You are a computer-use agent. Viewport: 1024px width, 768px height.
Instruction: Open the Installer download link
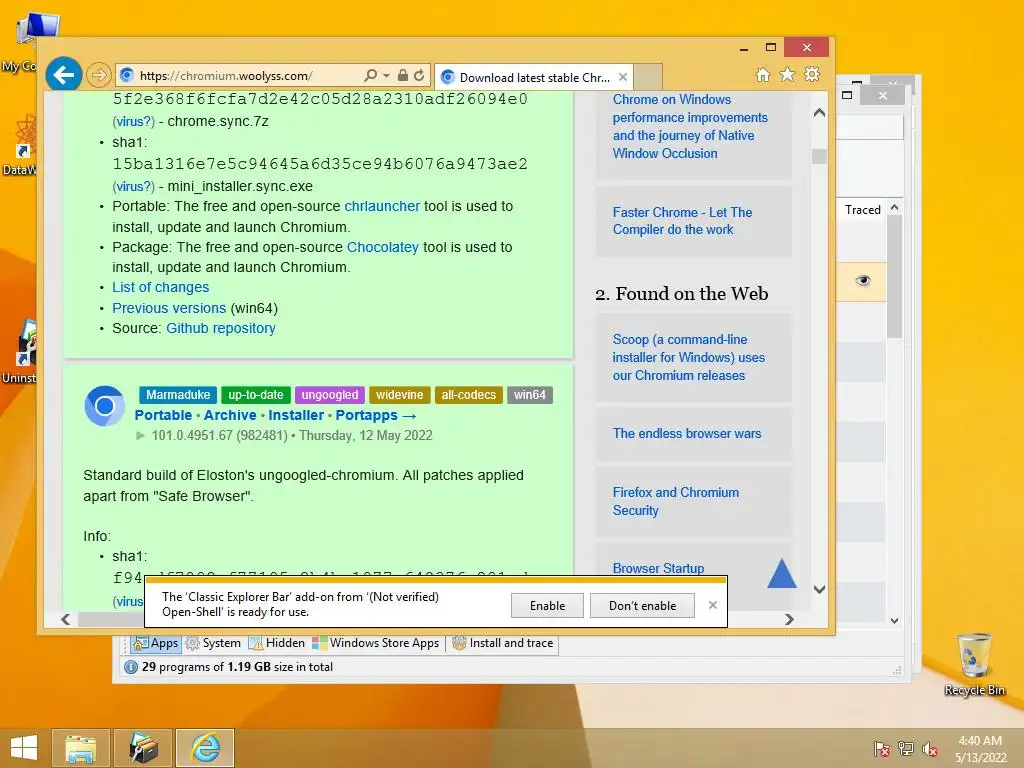pos(296,415)
